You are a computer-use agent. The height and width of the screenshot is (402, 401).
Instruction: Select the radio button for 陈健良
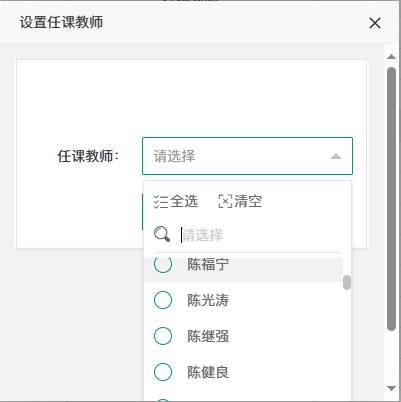[163, 372]
